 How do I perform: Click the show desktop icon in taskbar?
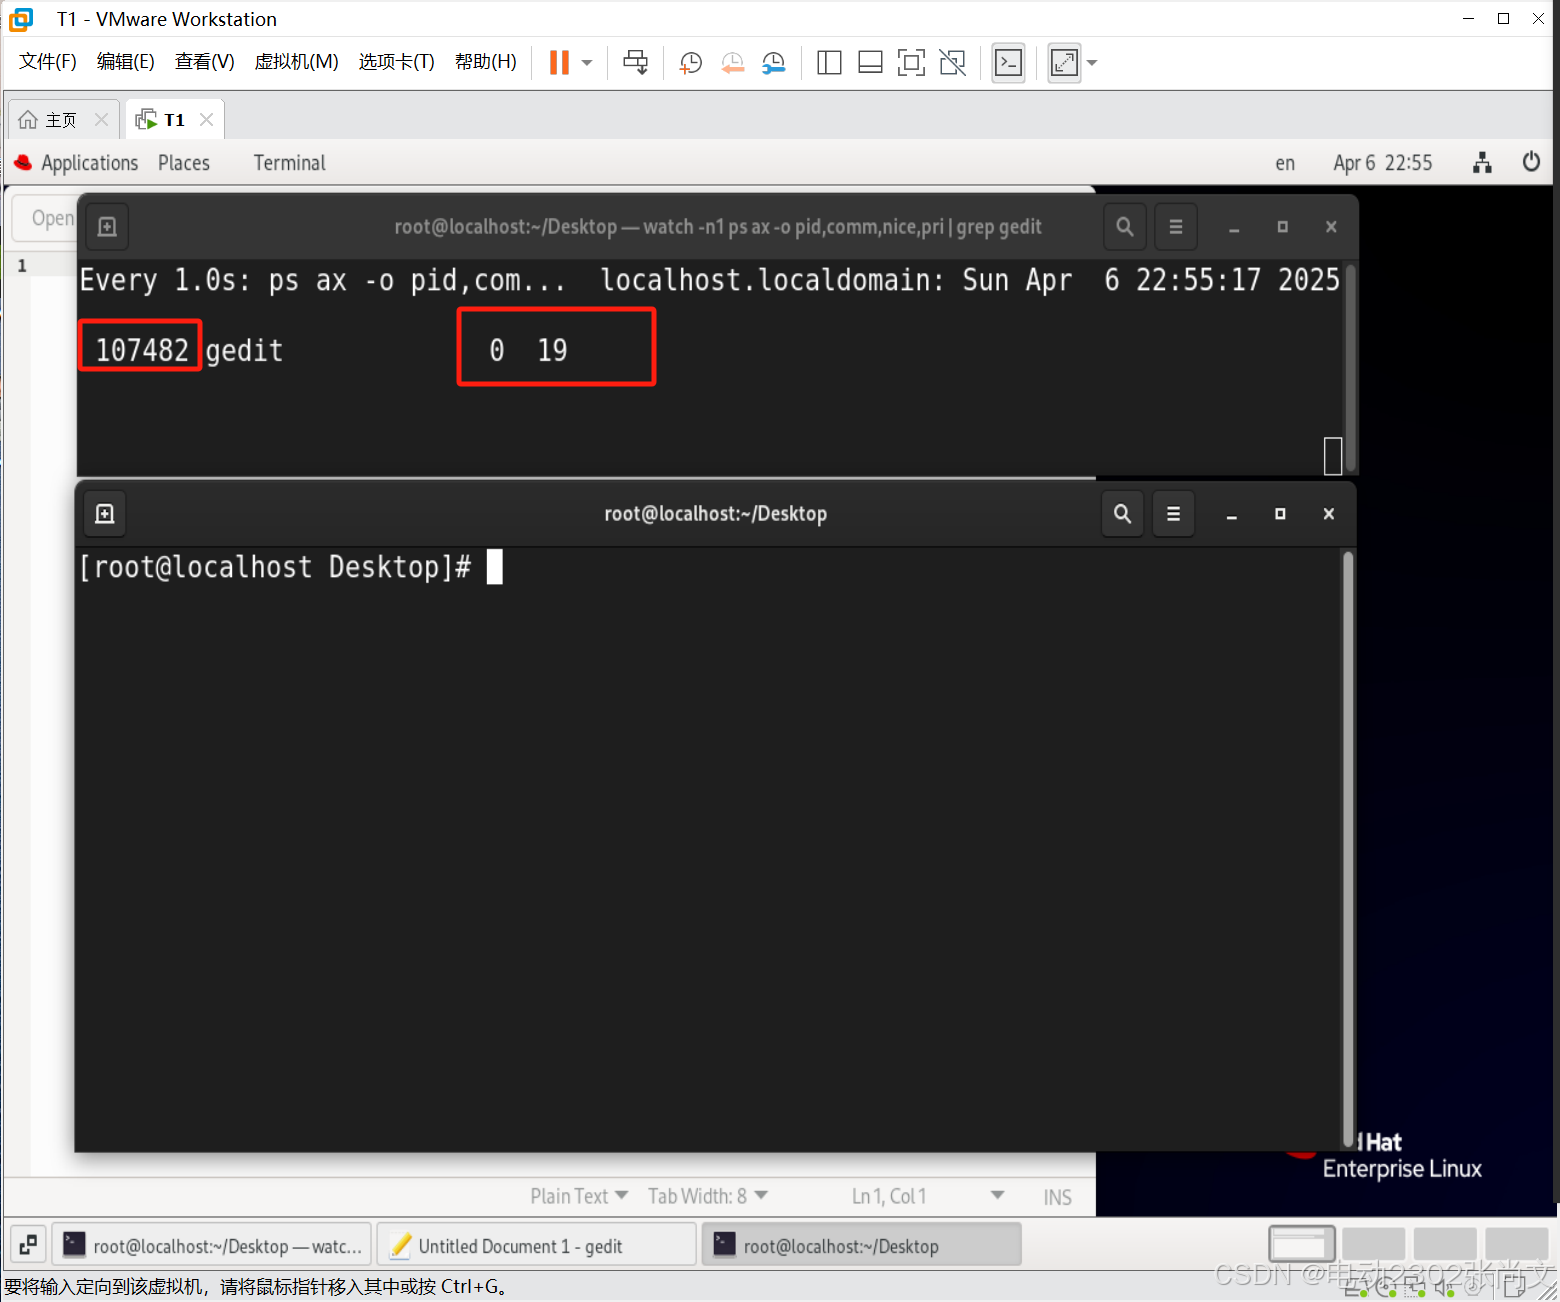(28, 1245)
